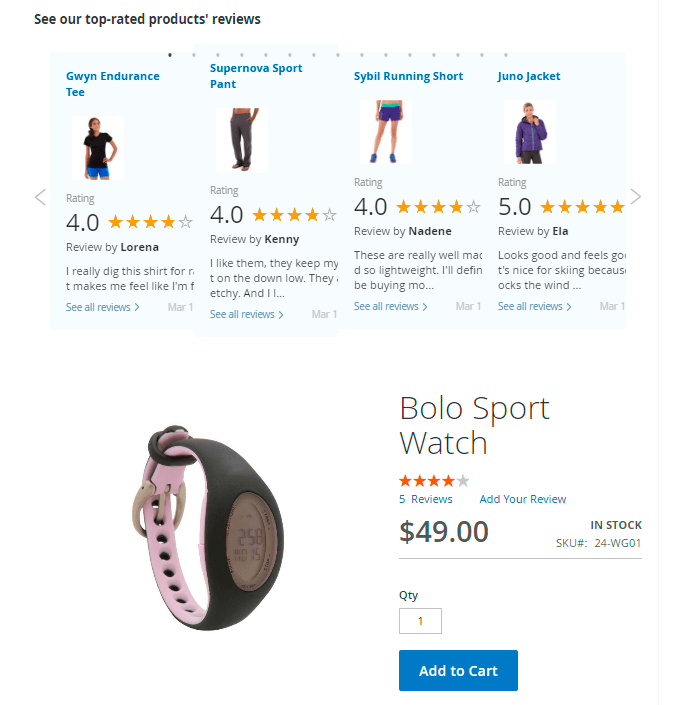Click Add Your Review link

point(523,499)
